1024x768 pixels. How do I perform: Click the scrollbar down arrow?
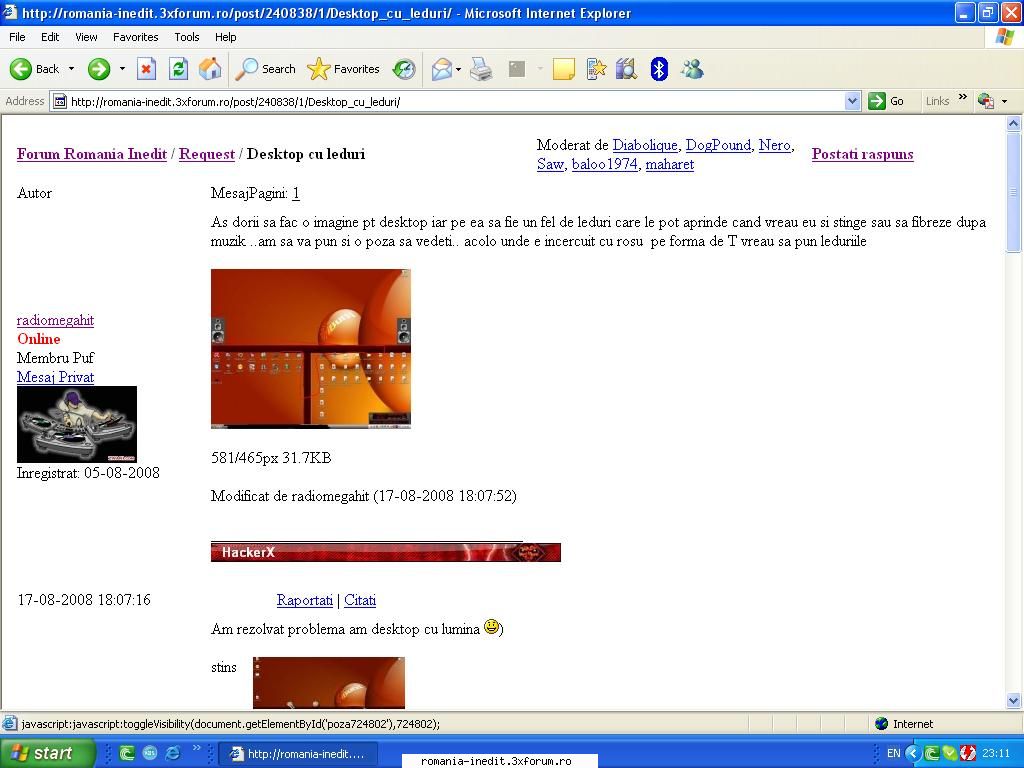click(x=1014, y=701)
